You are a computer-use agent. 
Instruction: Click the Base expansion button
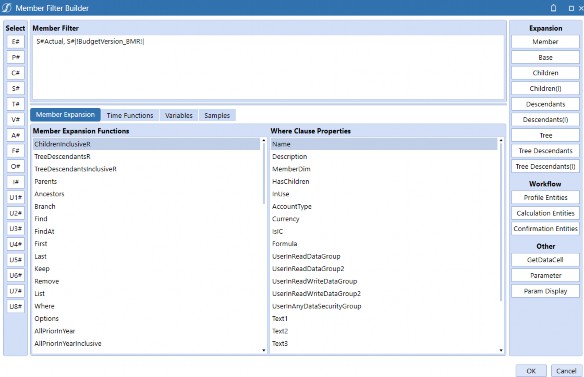click(x=545, y=57)
